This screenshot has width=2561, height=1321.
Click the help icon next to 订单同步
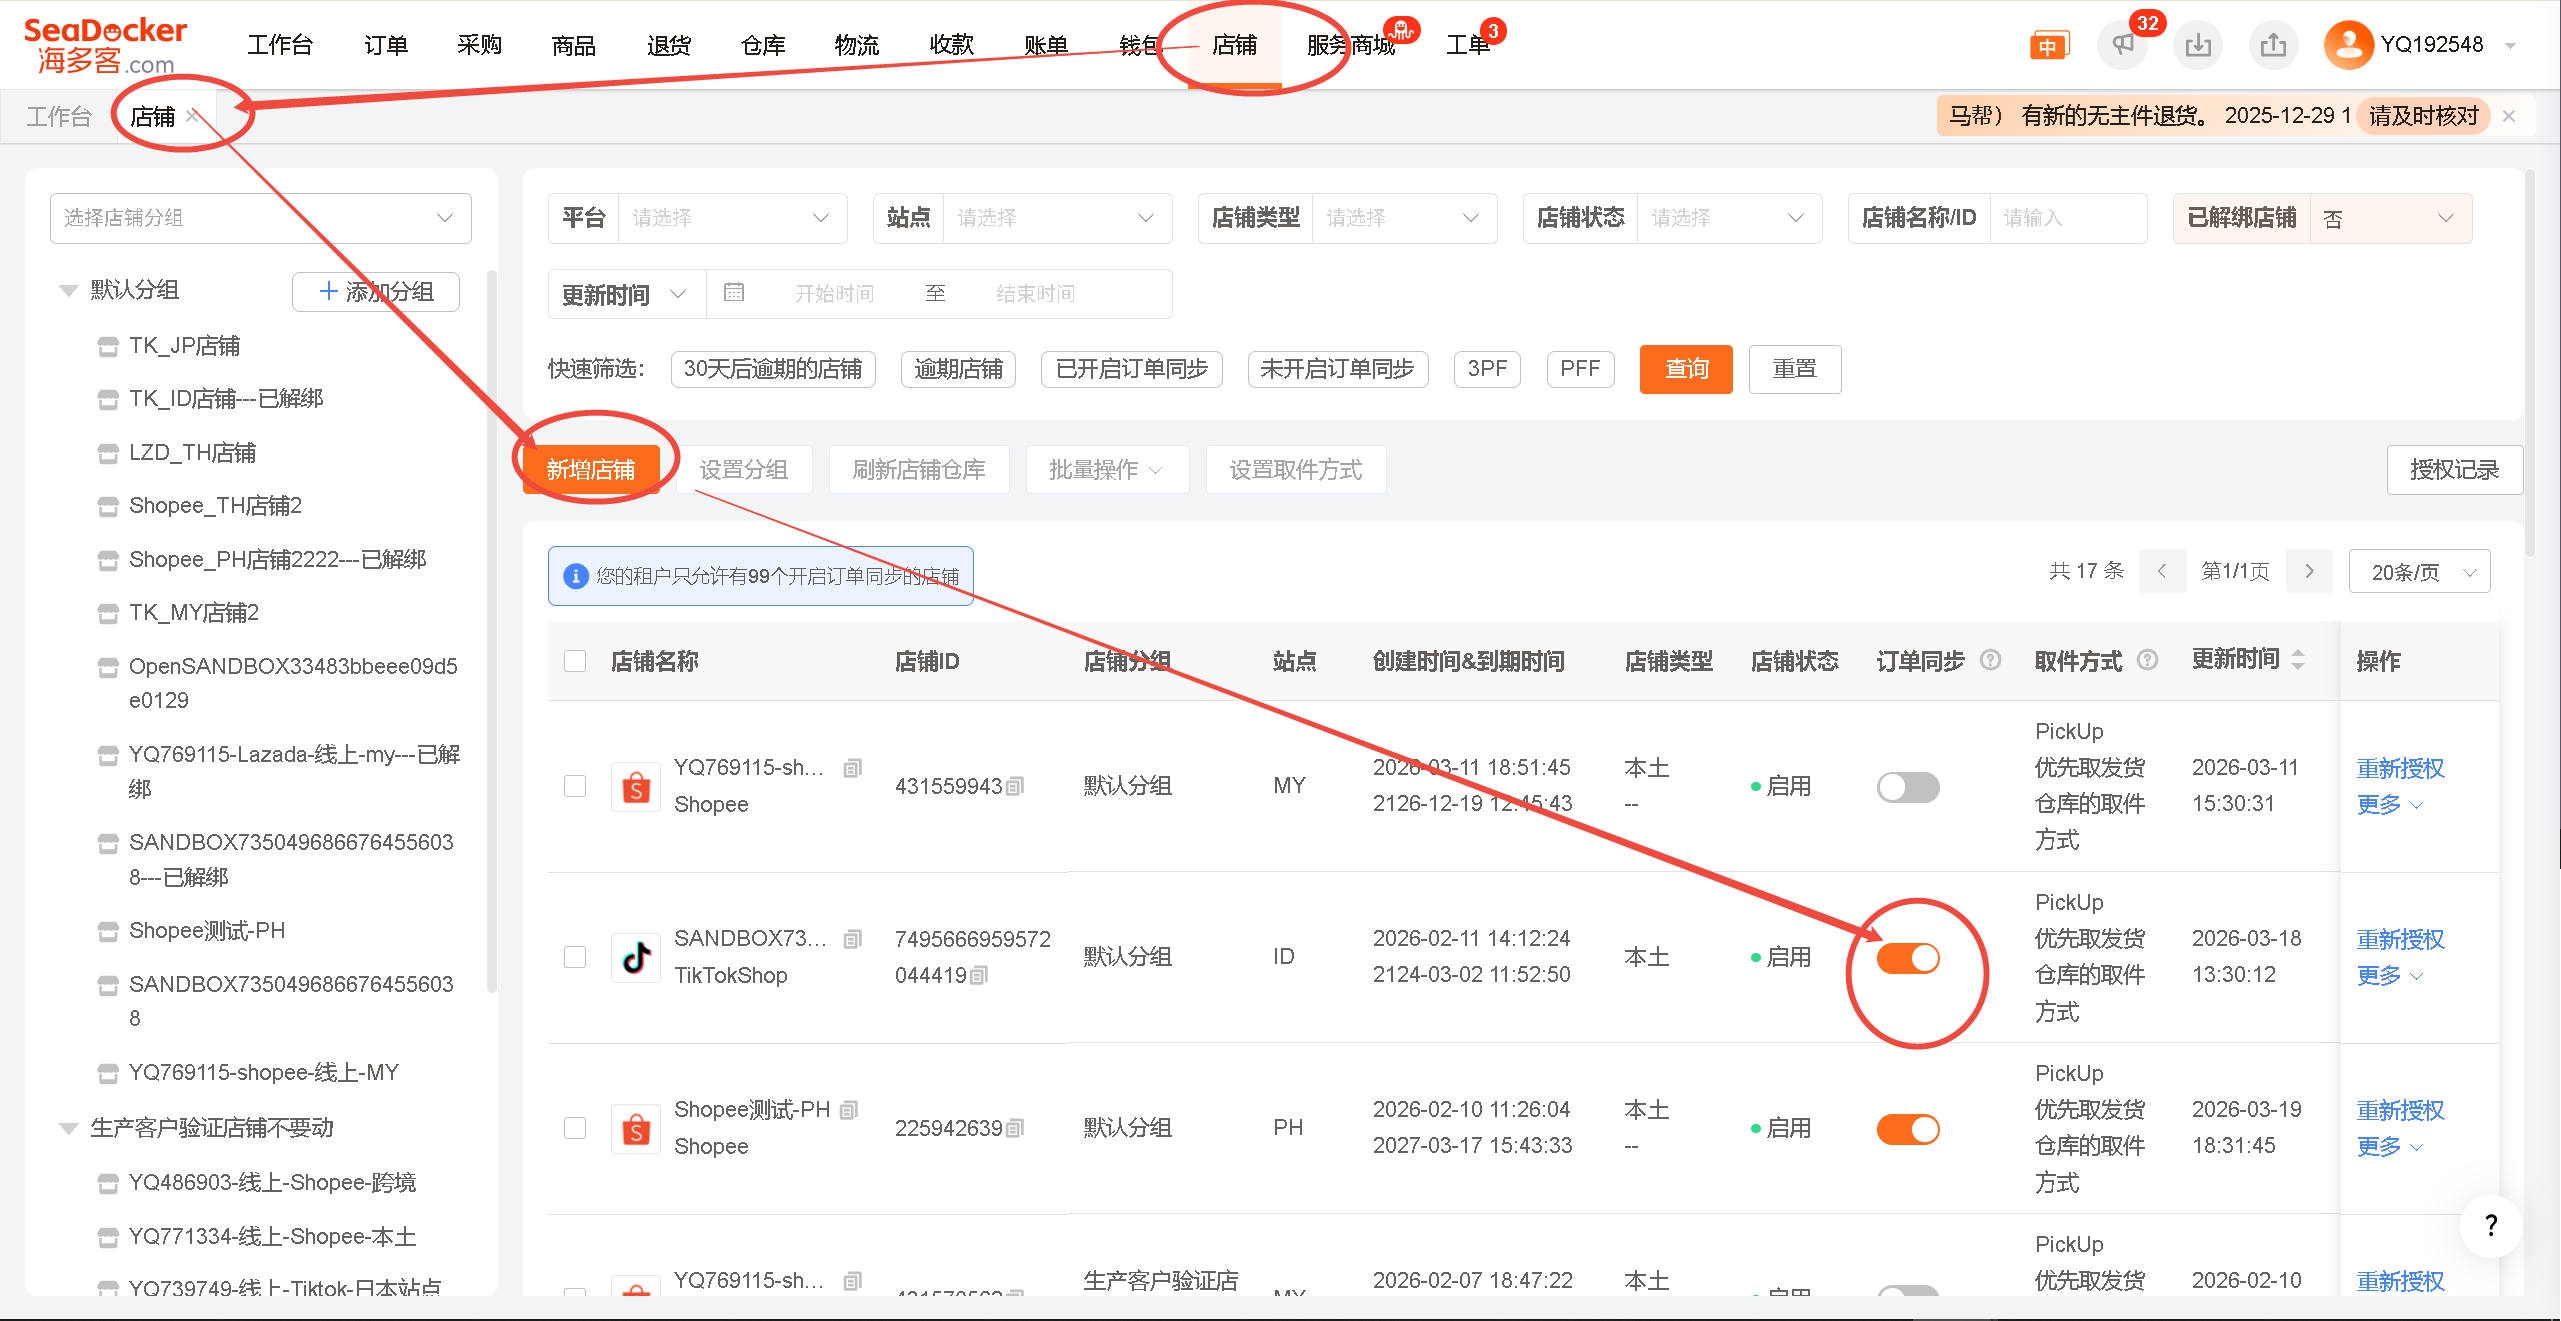pyautogui.click(x=1990, y=660)
